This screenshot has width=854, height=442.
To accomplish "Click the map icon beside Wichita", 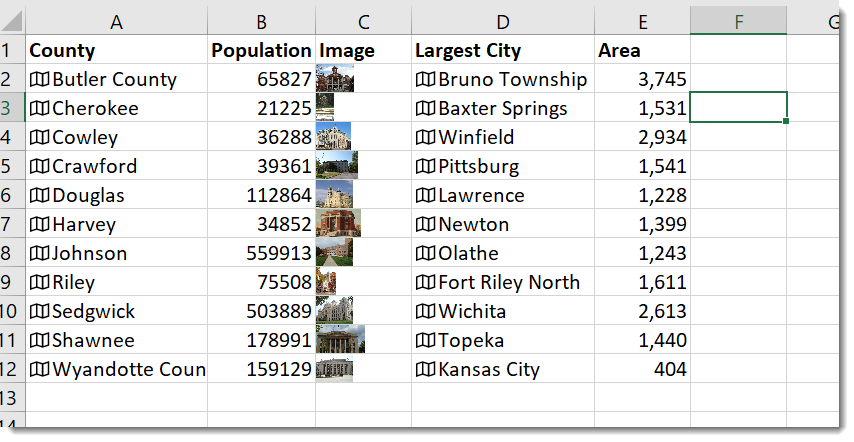I will 425,311.
